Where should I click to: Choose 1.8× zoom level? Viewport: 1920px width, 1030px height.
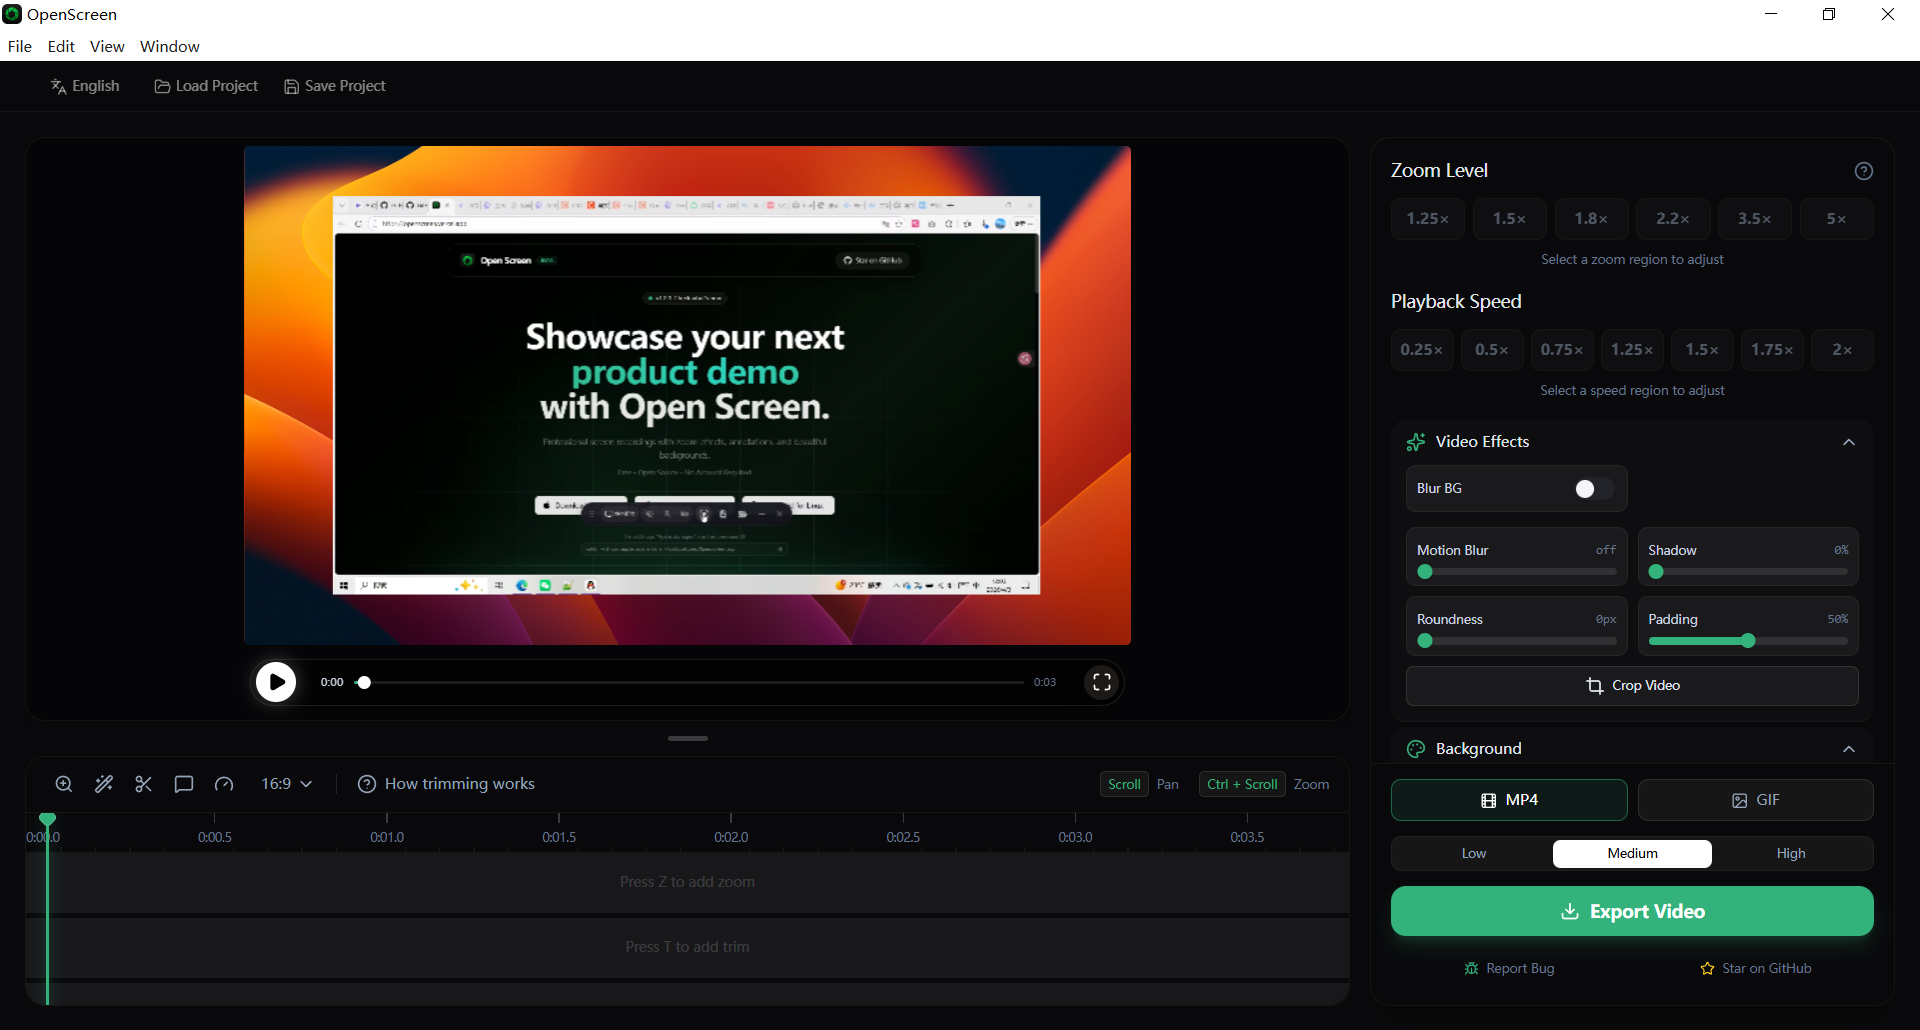tap(1591, 219)
